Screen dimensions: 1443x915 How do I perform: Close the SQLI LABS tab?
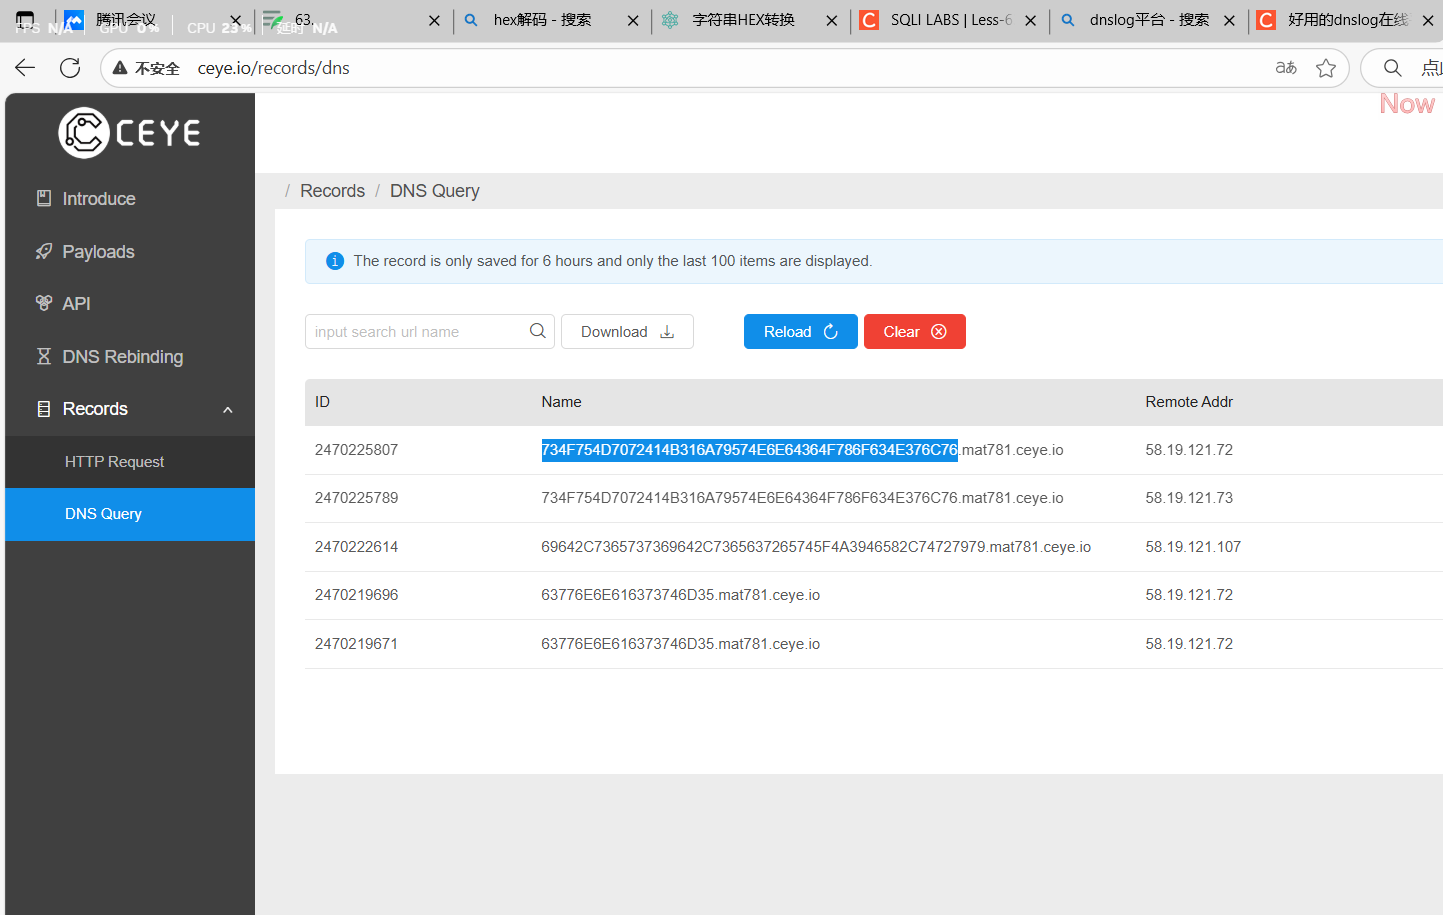(1031, 20)
